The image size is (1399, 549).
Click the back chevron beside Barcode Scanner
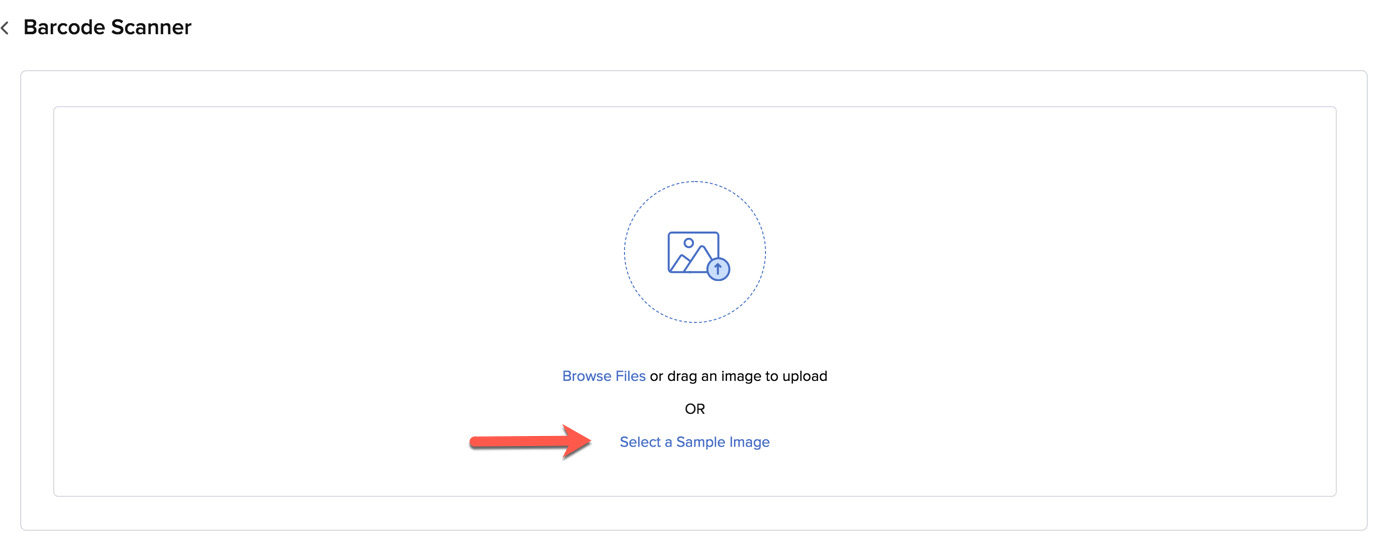click(6, 28)
